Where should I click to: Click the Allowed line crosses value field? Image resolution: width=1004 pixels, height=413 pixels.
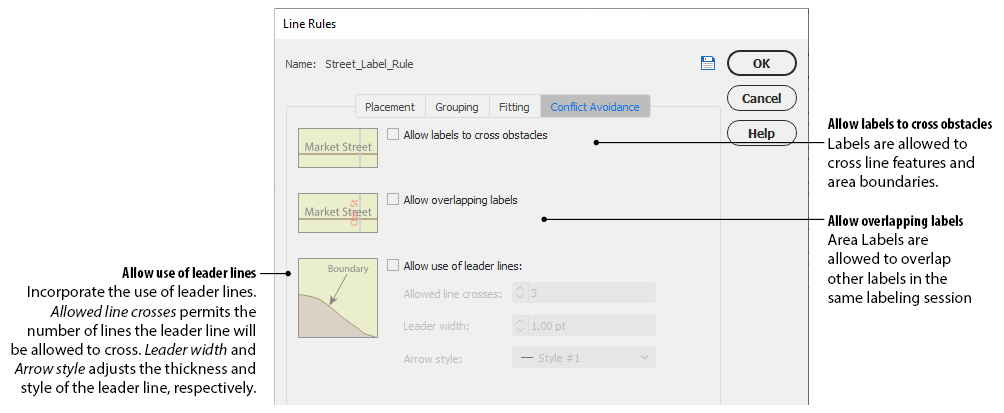590,293
